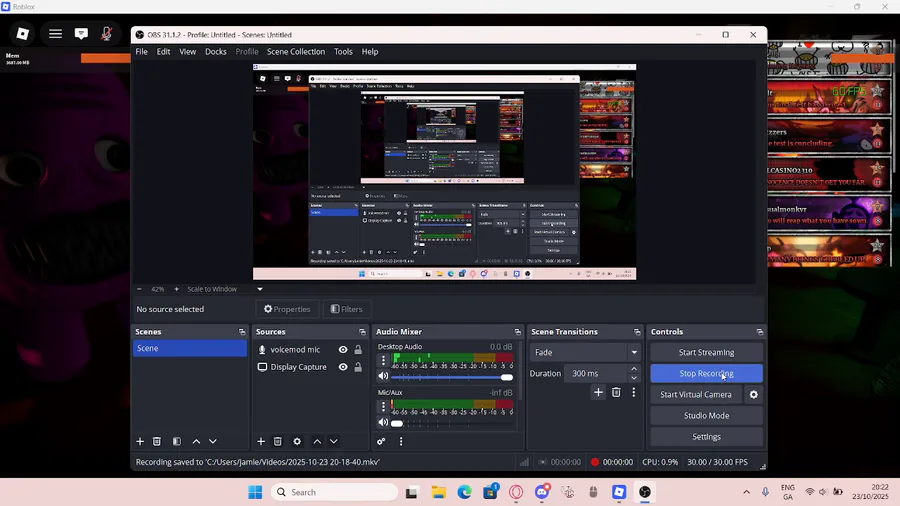Open transition properties three-dot menu
This screenshot has height=506, width=900.
click(x=634, y=392)
